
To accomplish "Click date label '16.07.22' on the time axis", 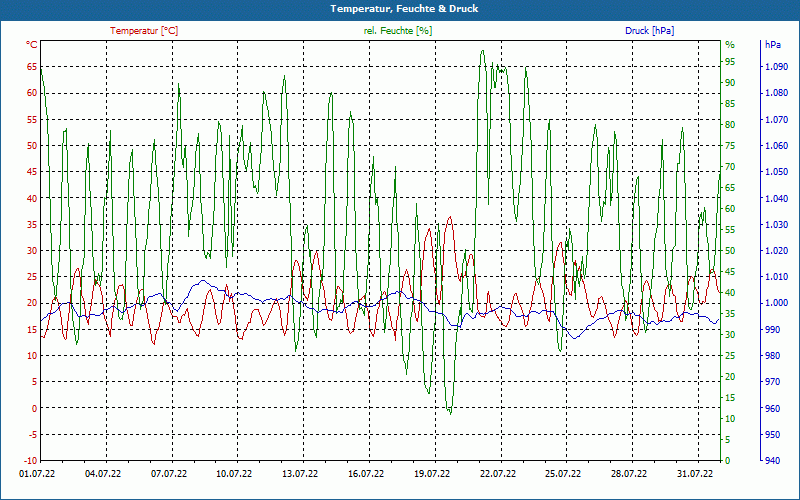I will tap(366, 474).
